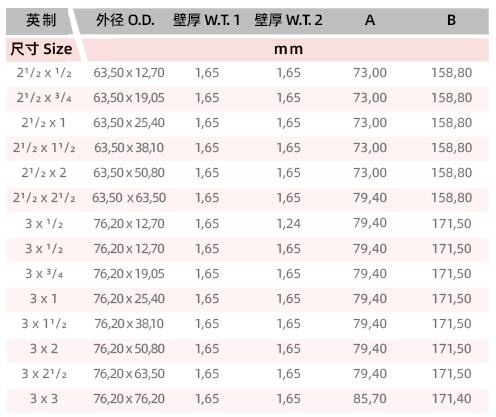
Task: Select the 壁厚 W.T. 1 column header
Action: (x=207, y=20)
